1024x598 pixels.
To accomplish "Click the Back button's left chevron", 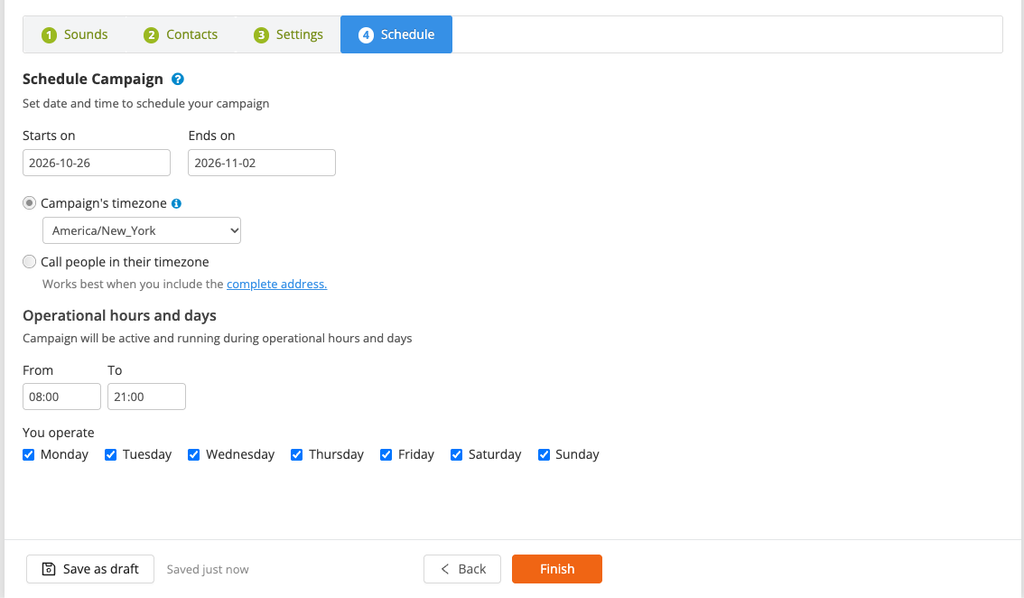I will point(445,569).
